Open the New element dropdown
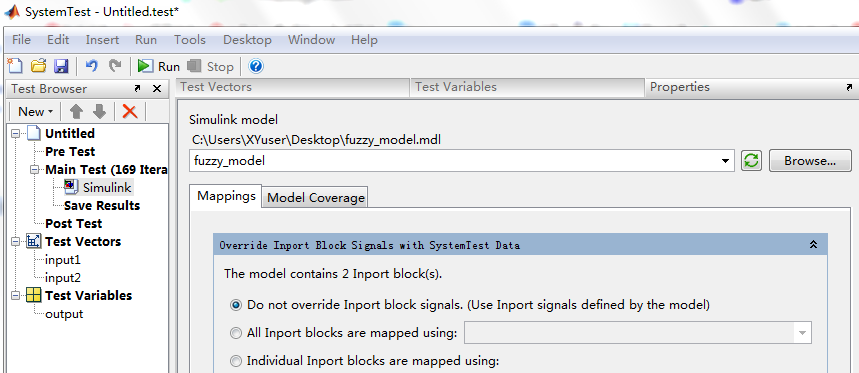859x373 pixels. pos(35,112)
